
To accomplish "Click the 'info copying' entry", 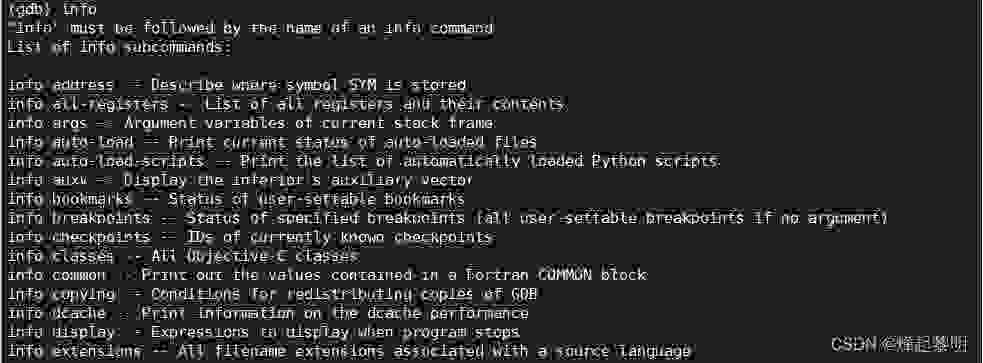I will [x=273, y=294].
